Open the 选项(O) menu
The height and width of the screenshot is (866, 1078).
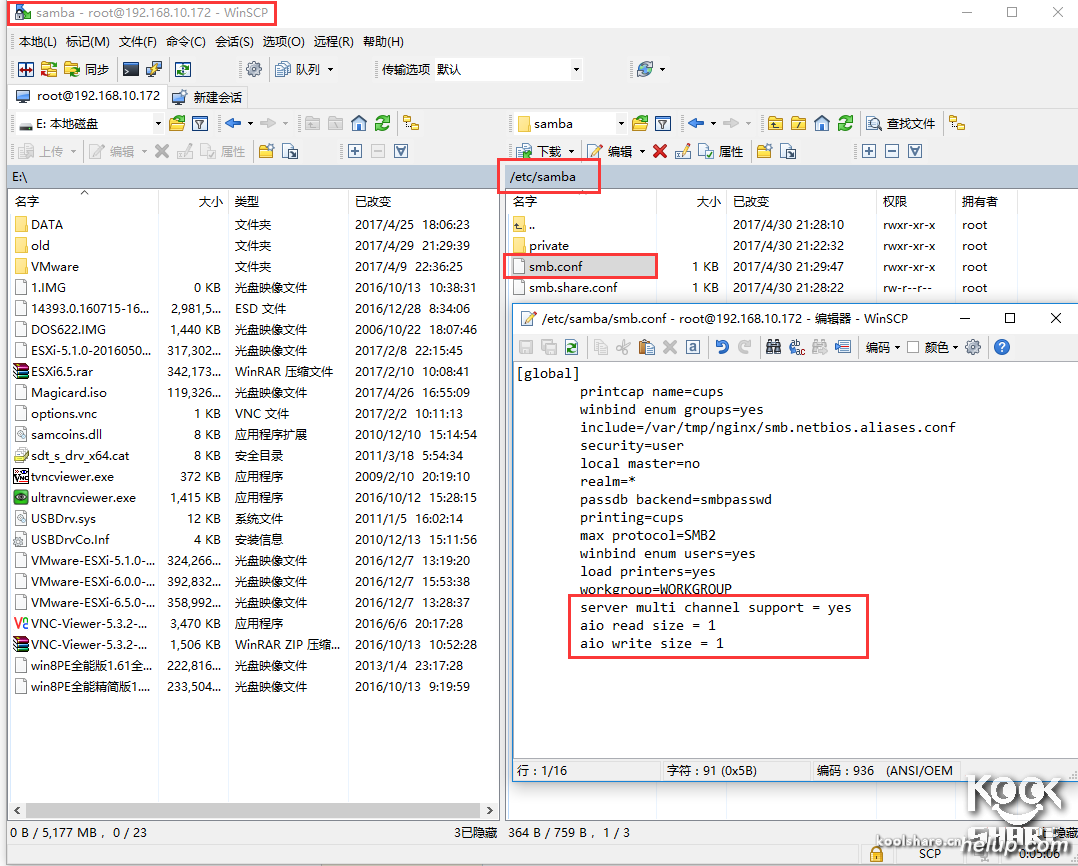283,42
